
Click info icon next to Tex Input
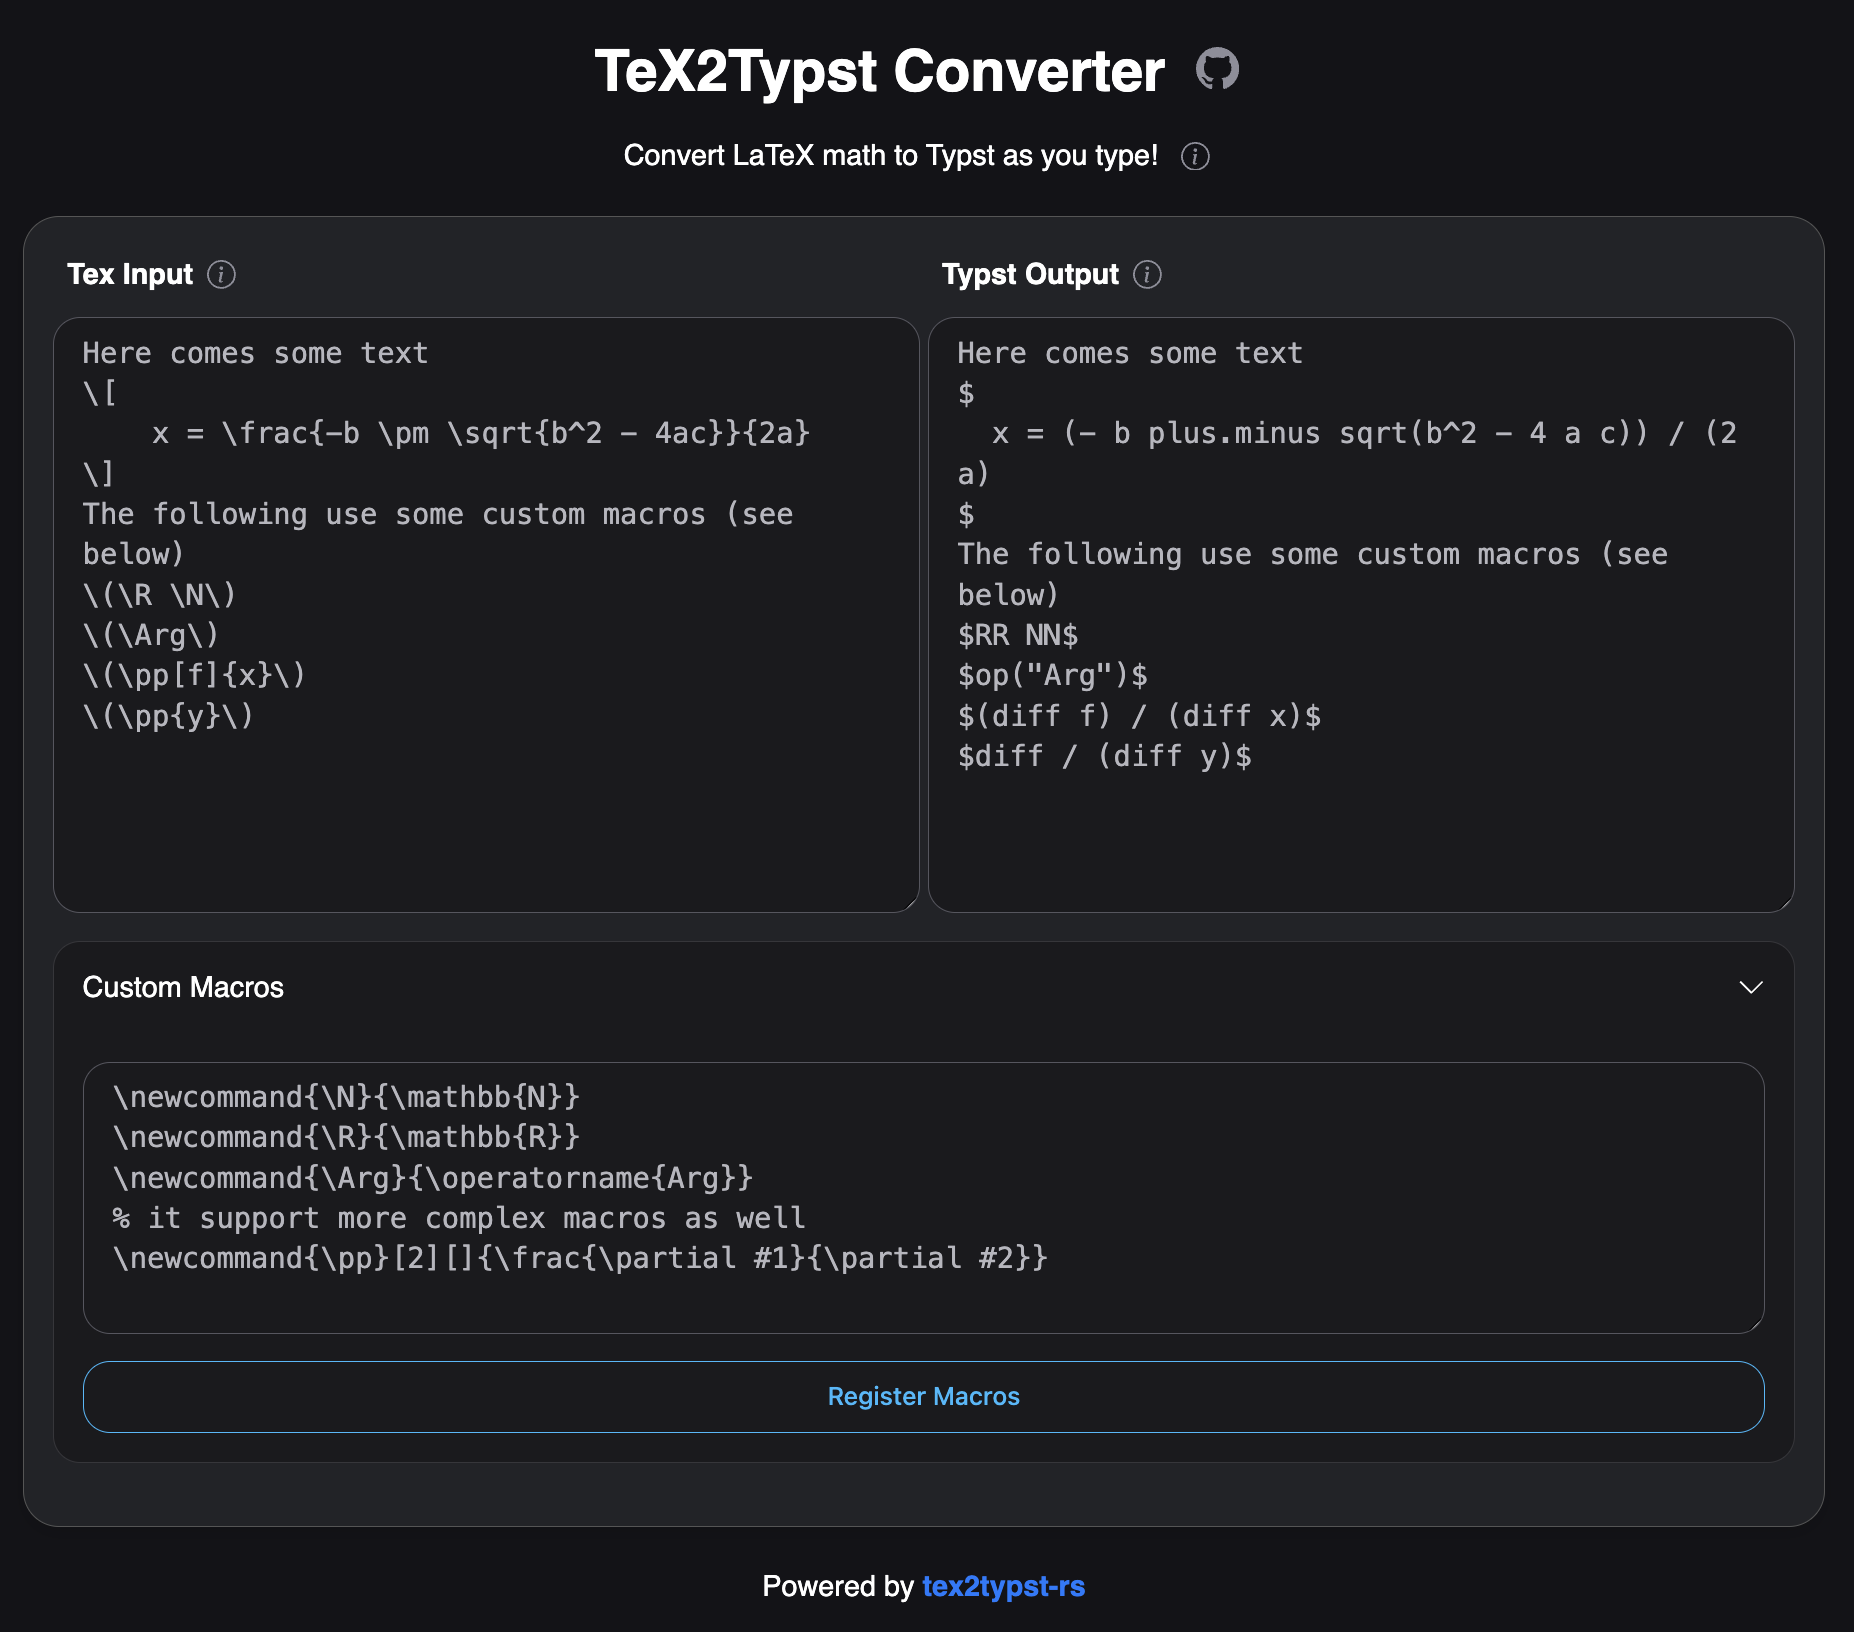(221, 274)
